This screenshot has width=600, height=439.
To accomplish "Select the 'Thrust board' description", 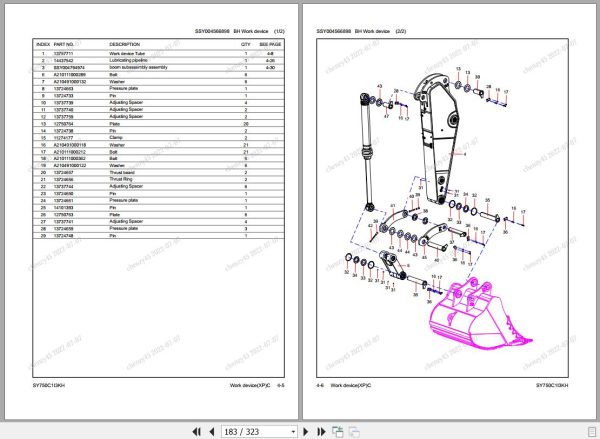I will pos(122,173).
